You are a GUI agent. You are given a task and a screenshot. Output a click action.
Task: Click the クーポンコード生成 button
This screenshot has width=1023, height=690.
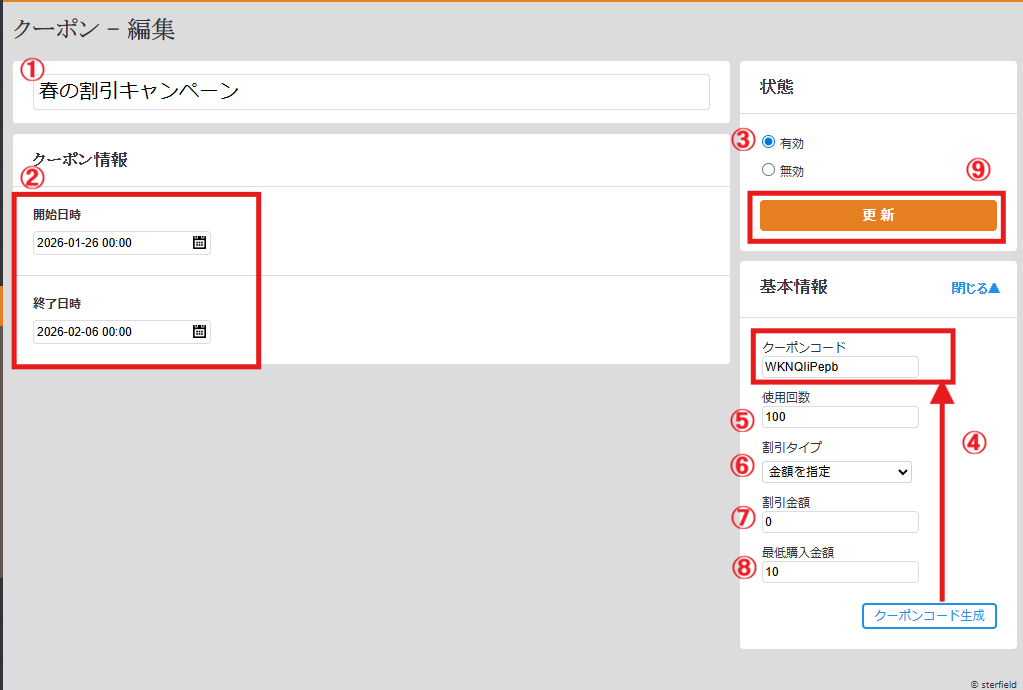tap(928, 615)
